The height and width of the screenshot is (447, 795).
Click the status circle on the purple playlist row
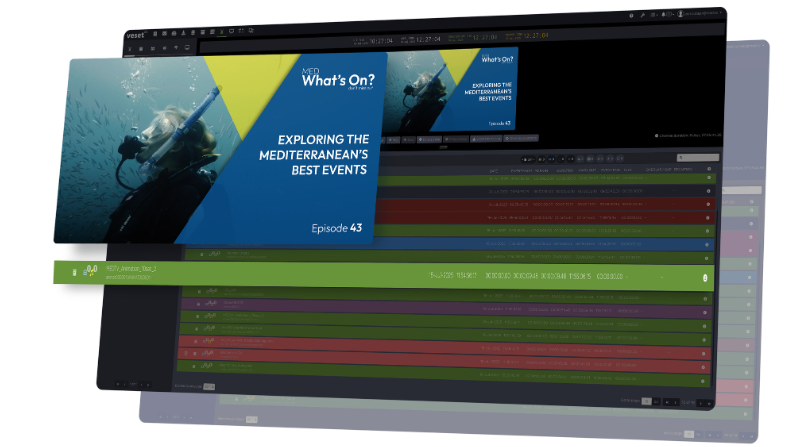(705, 313)
